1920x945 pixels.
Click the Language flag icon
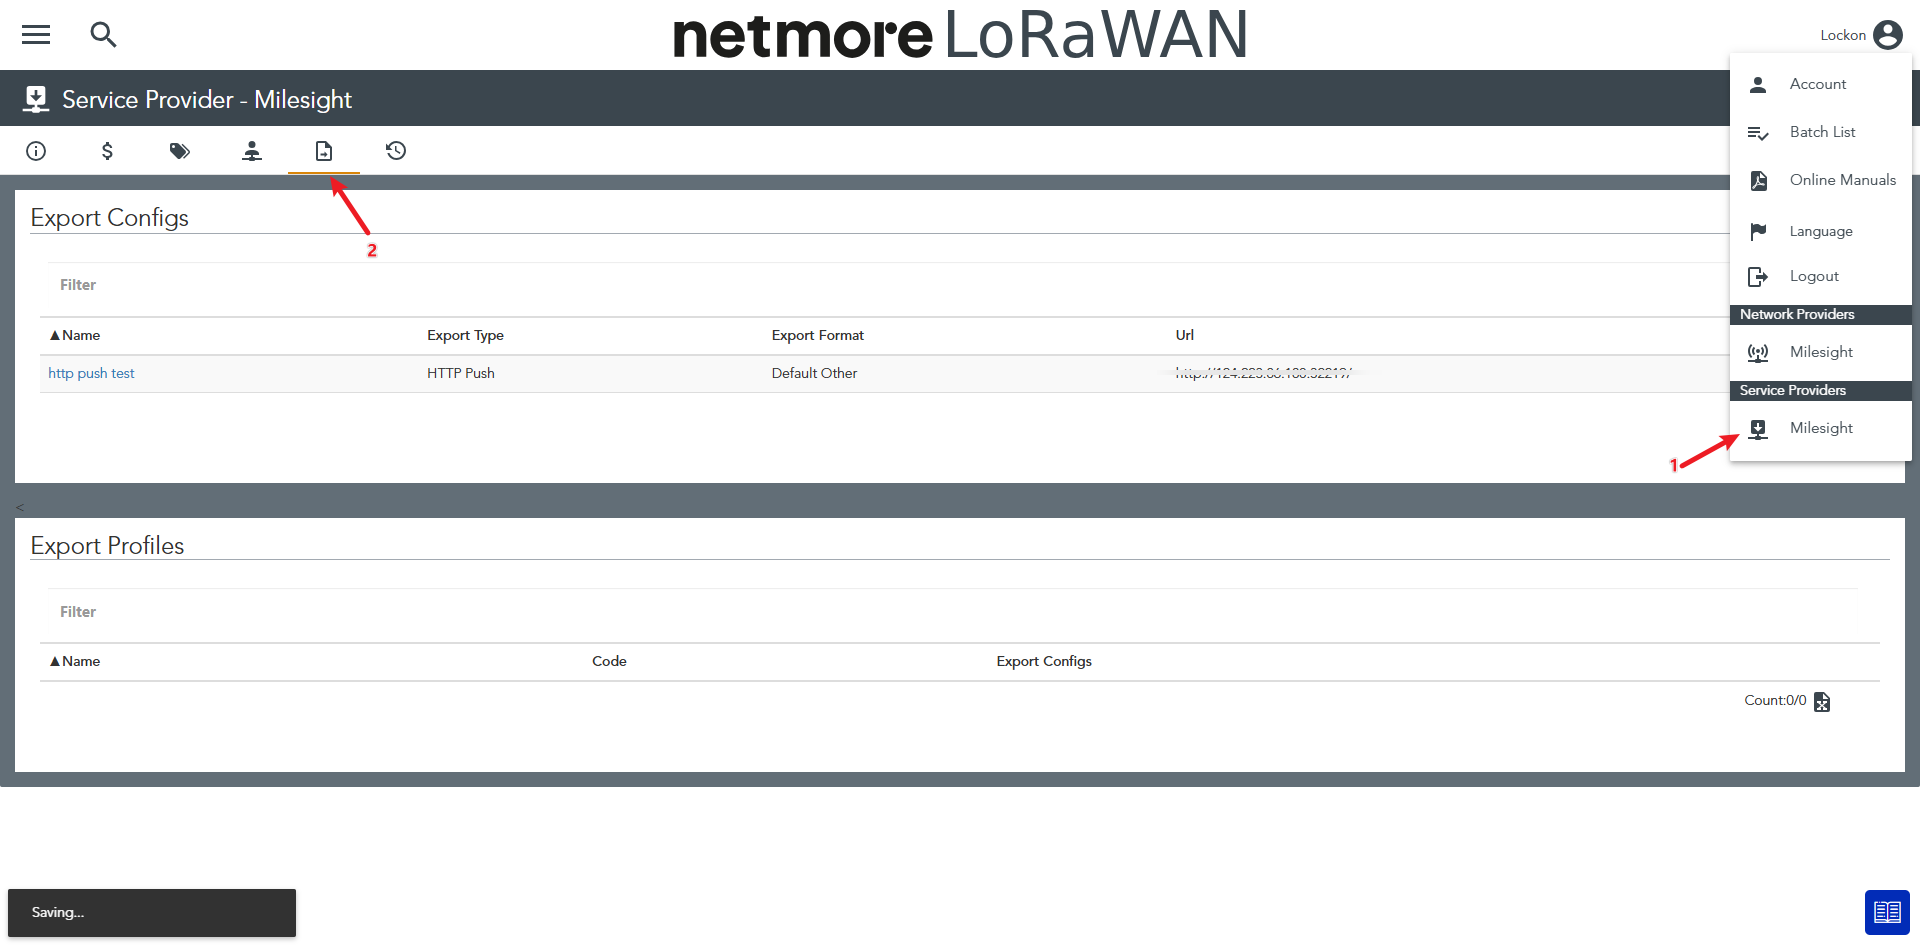[x=1758, y=232]
